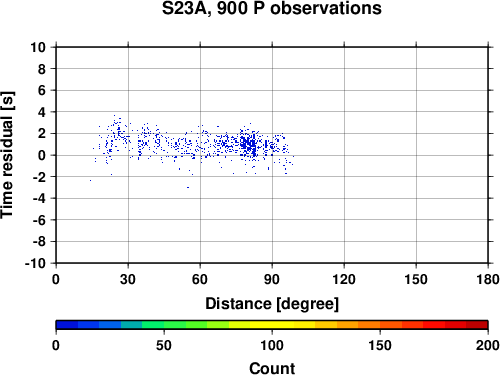Screen dimensions: 500x375
Task: Click the plot title 'S23A, 900 P observations'
Action: tap(271, 8)
